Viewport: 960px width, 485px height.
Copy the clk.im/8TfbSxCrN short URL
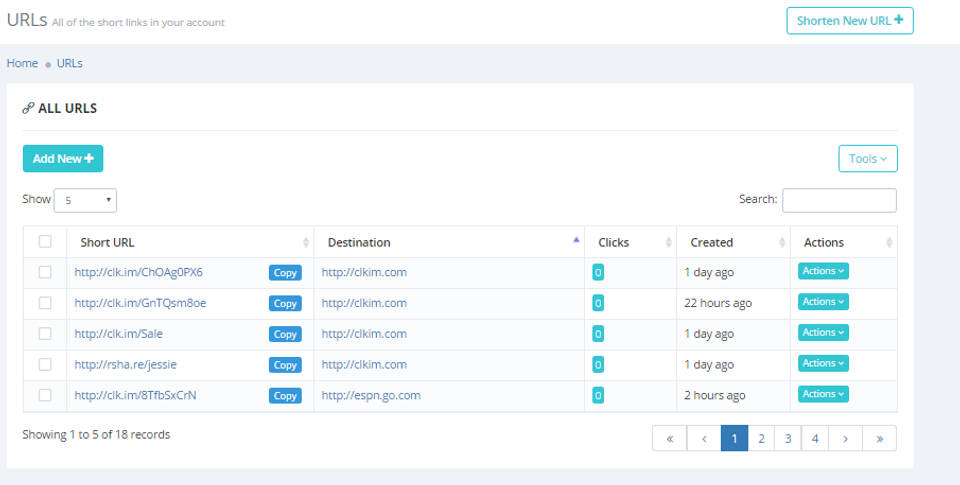point(285,396)
